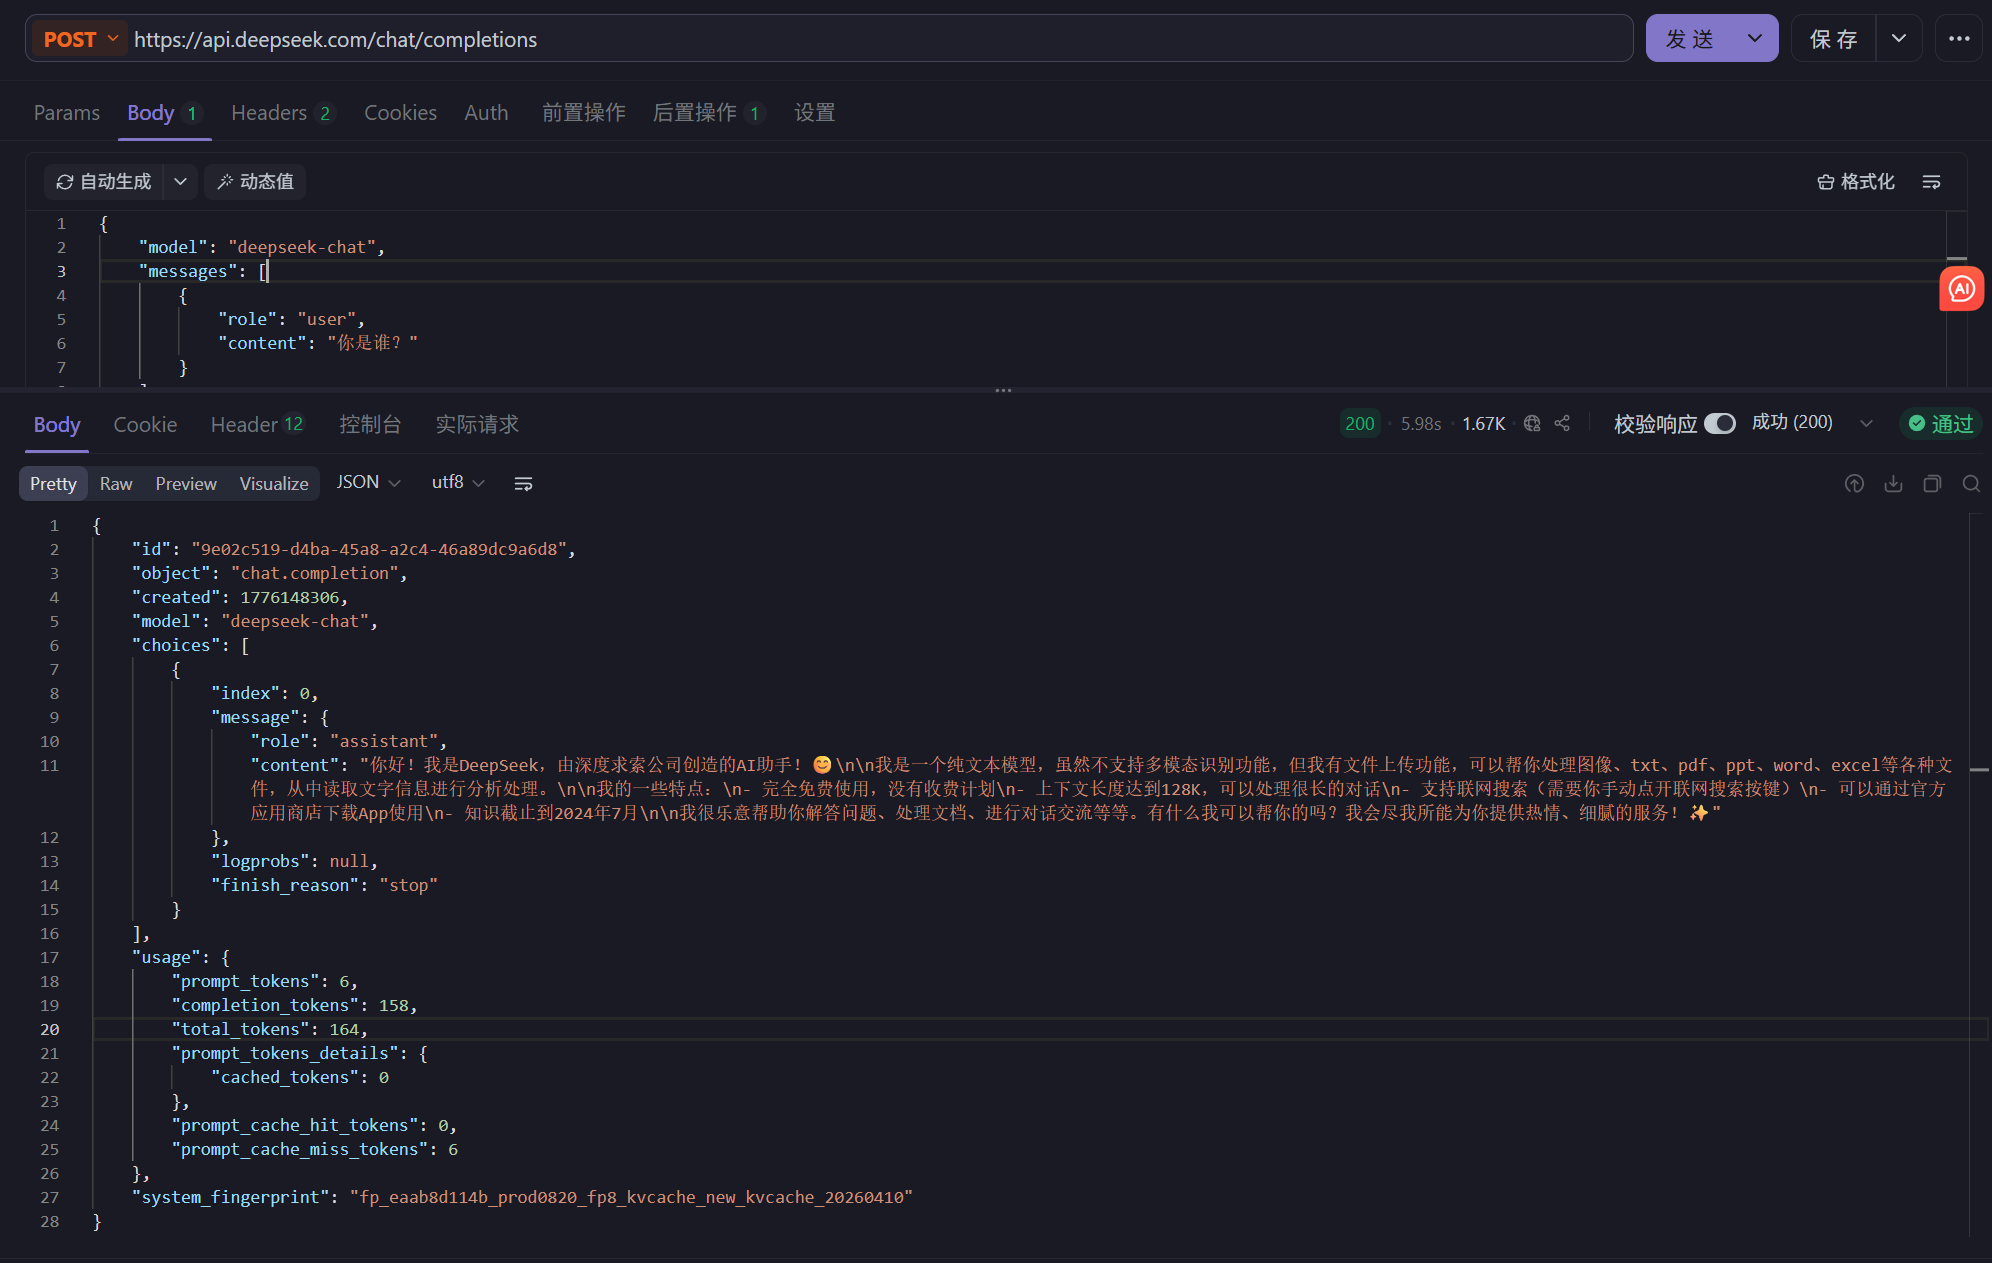
Task: Switch to the 控制台 response tab
Action: coord(369,425)
